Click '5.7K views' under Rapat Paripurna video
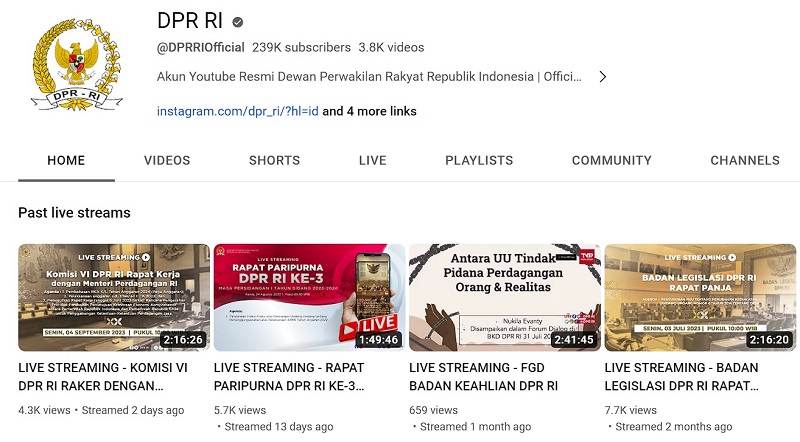This screenshot has width=800, height=442. 240,410
